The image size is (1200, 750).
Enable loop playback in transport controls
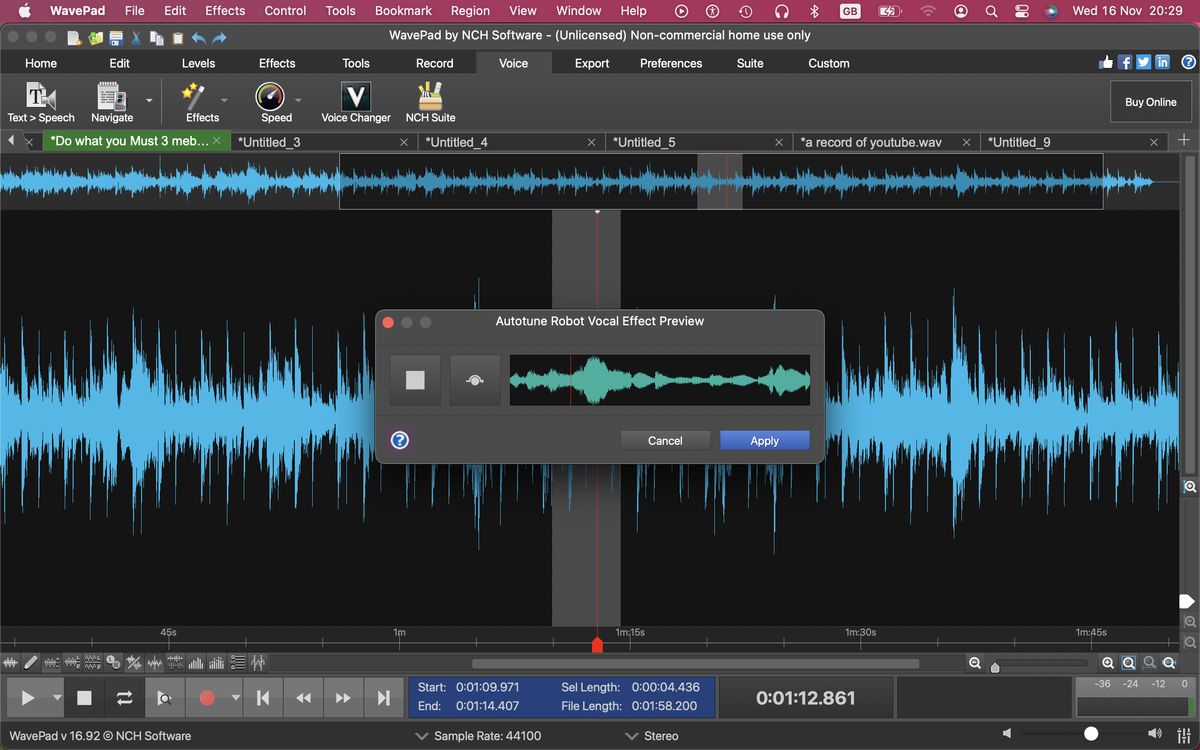(x=122, y=697)
